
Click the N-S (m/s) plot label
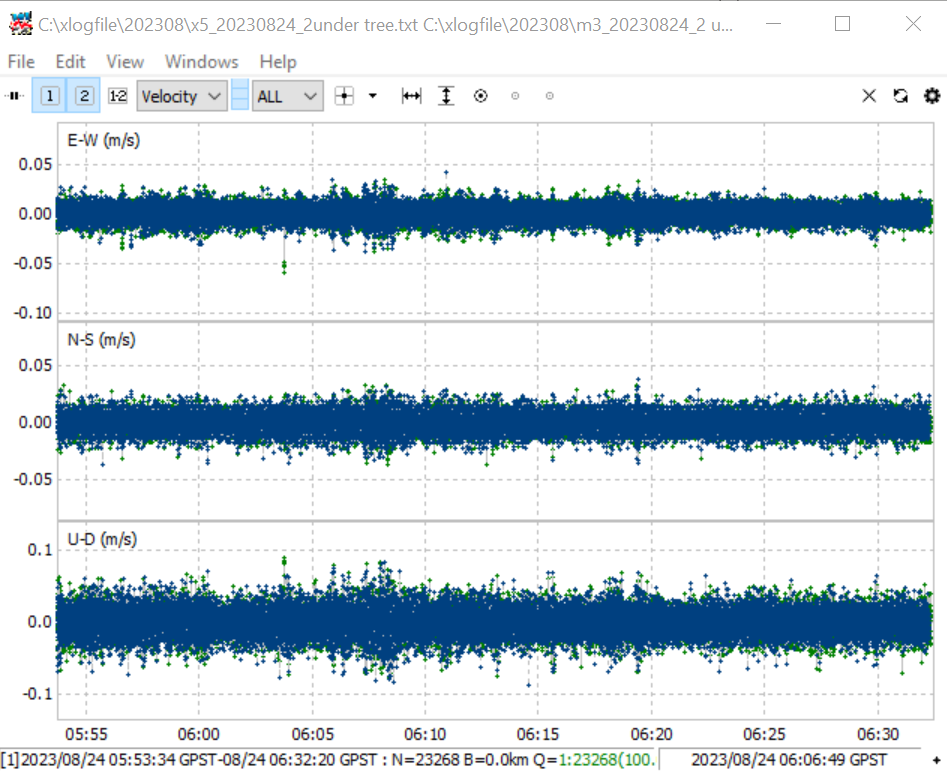tap(101, 340)
